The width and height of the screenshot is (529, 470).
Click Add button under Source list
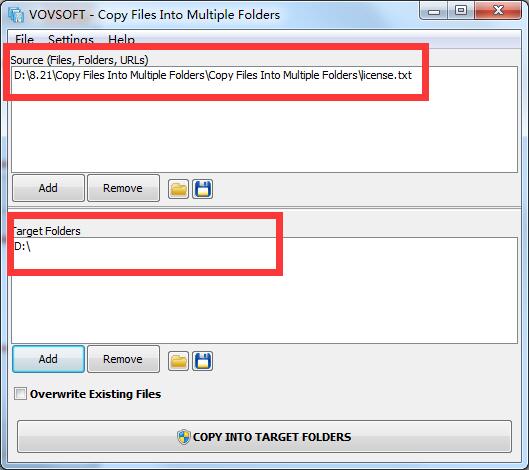(x=48, y=188)
